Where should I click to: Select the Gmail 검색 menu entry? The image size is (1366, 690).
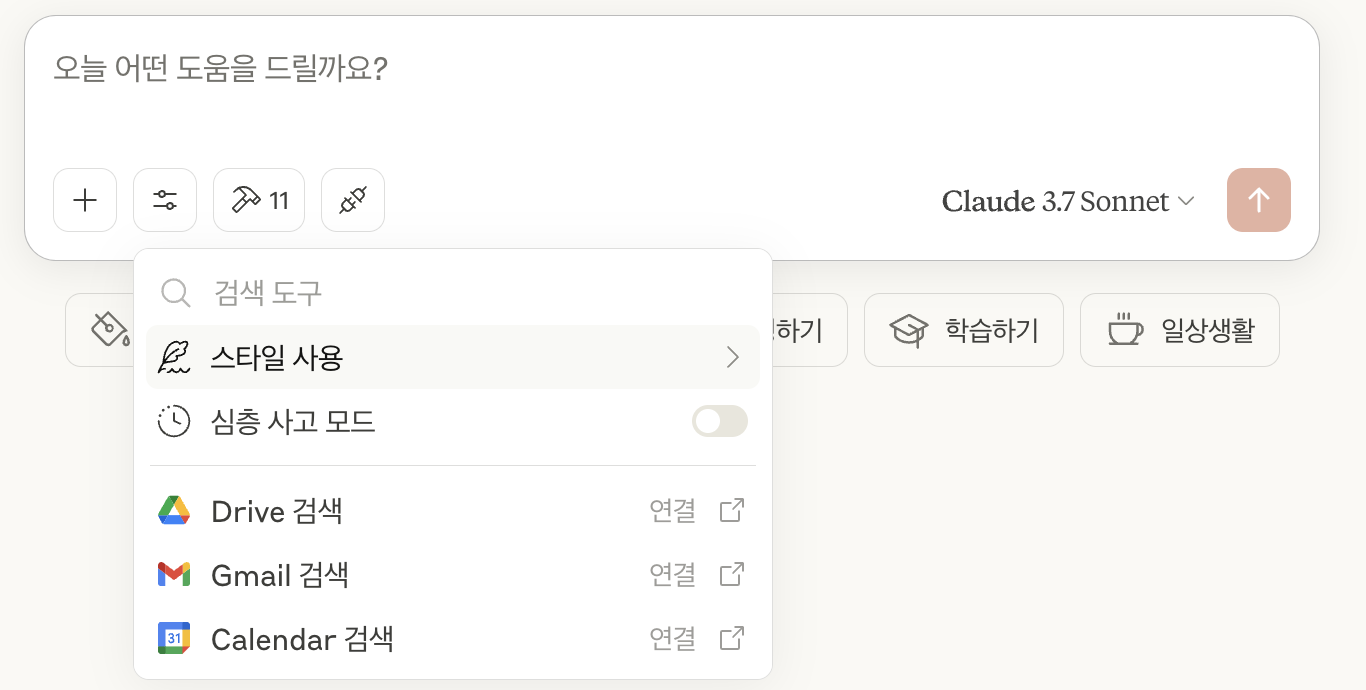tap(280, 575)
